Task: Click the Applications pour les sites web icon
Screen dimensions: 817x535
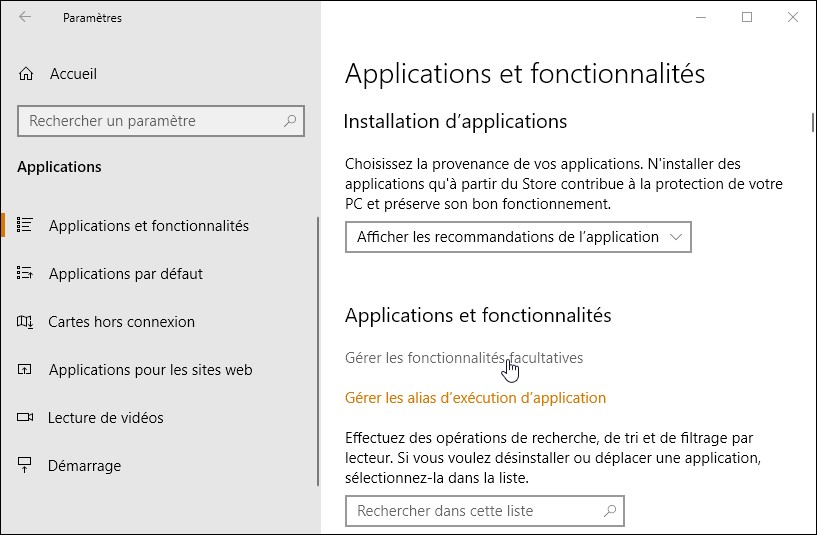Action: pos(26,370)
